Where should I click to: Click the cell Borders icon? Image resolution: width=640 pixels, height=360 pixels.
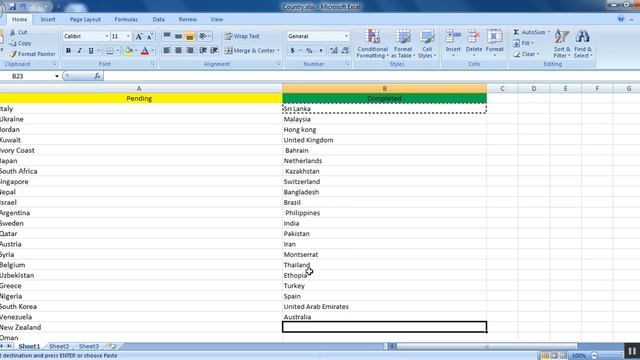[110, 51]
